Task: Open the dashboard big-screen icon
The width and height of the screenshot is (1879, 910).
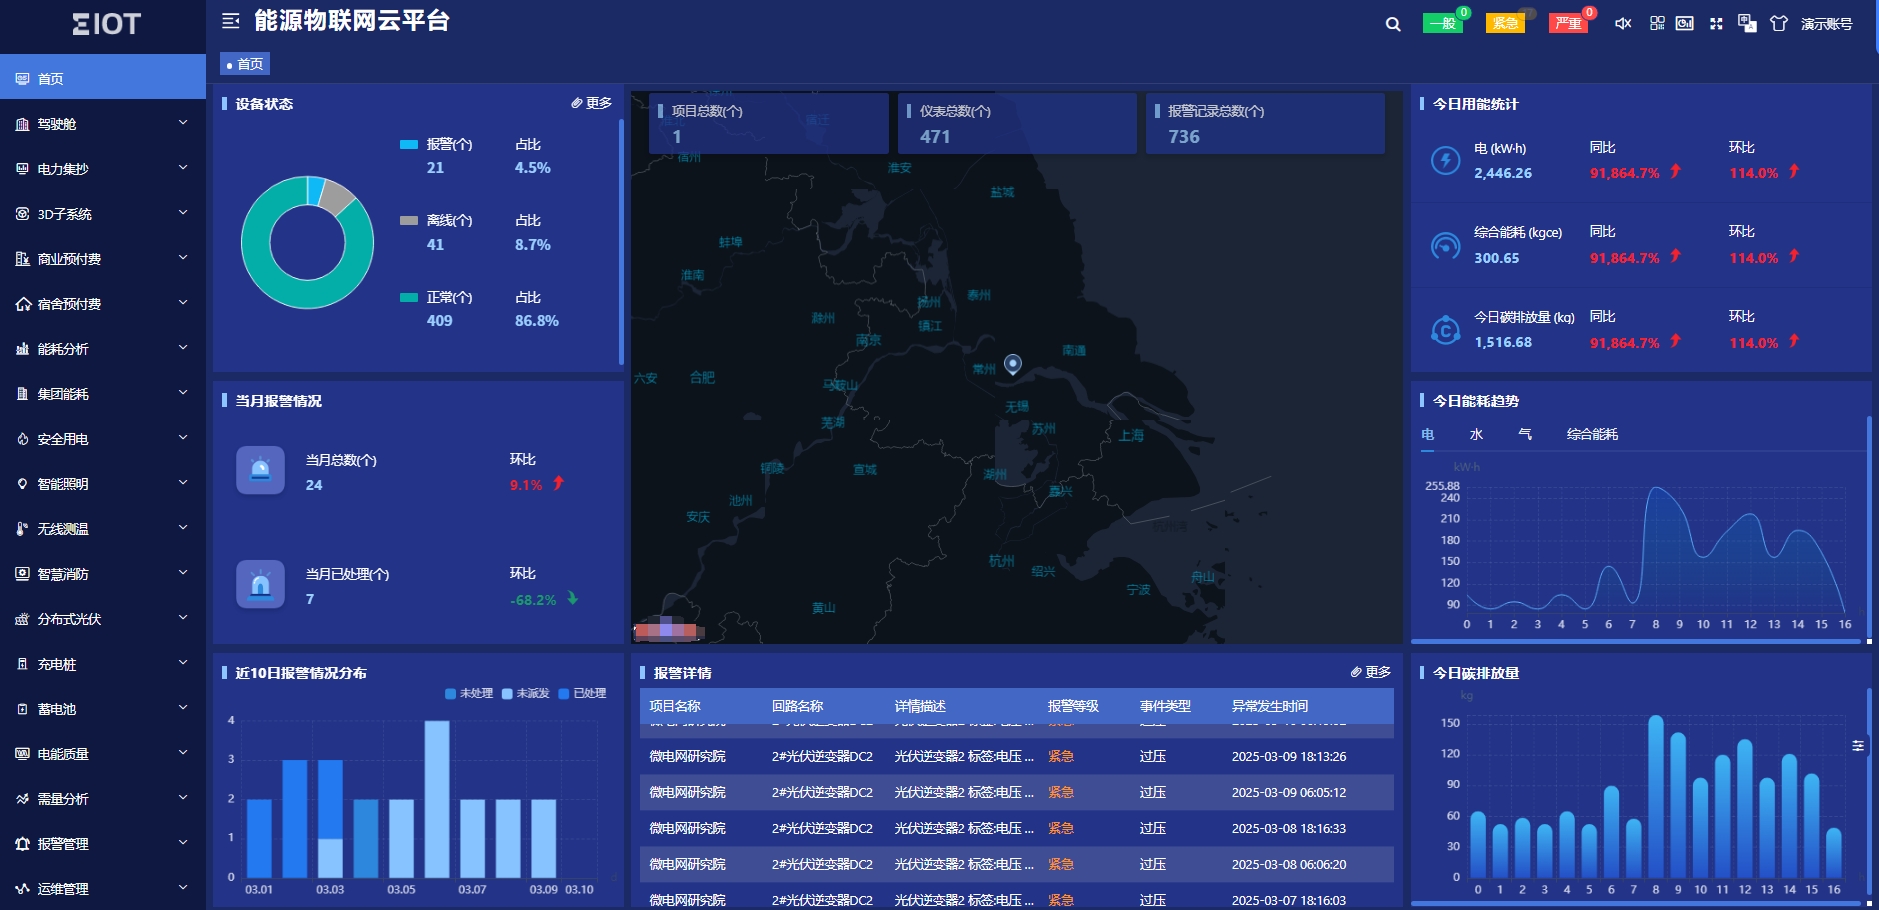Action: click(x=1685, y=23)
